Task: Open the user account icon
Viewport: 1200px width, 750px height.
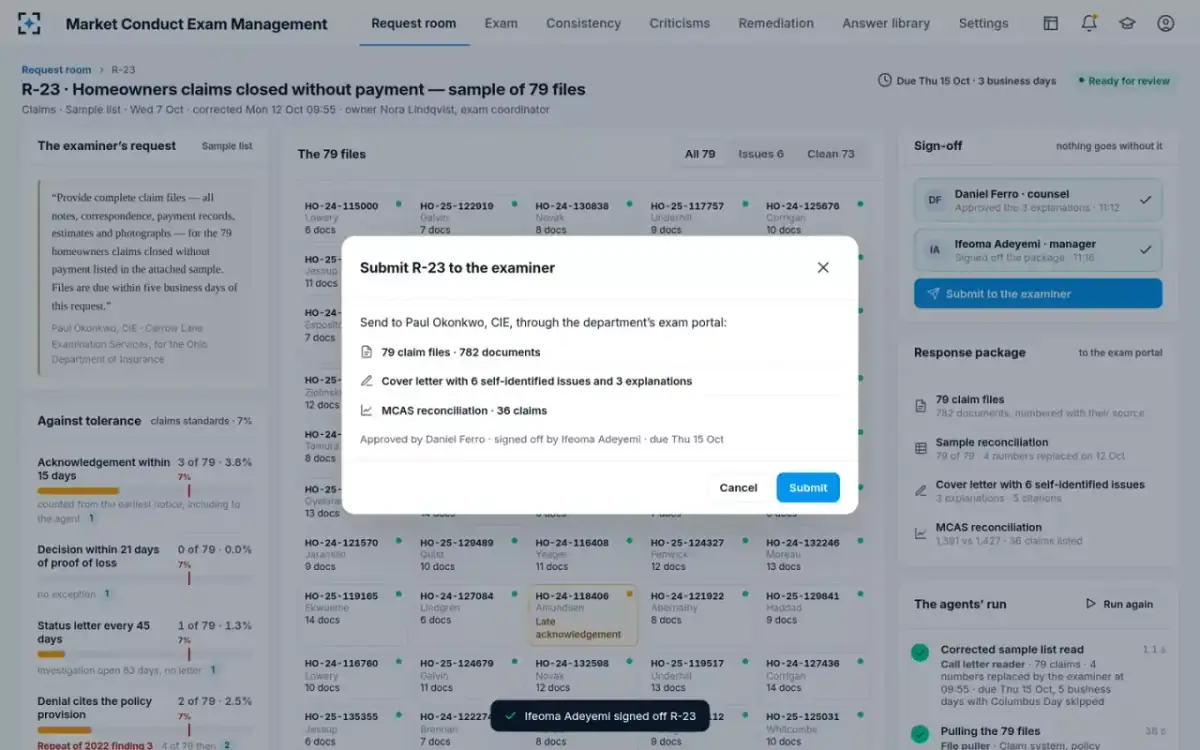Action: tap(1165, 23)
